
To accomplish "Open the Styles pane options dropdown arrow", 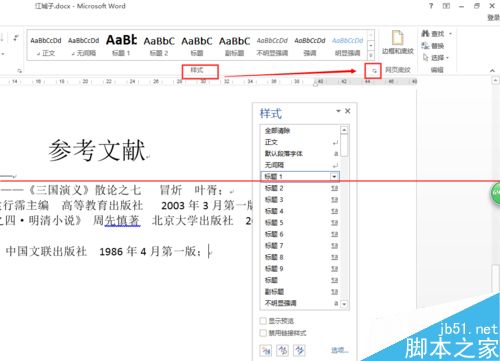I will (338, 111).
